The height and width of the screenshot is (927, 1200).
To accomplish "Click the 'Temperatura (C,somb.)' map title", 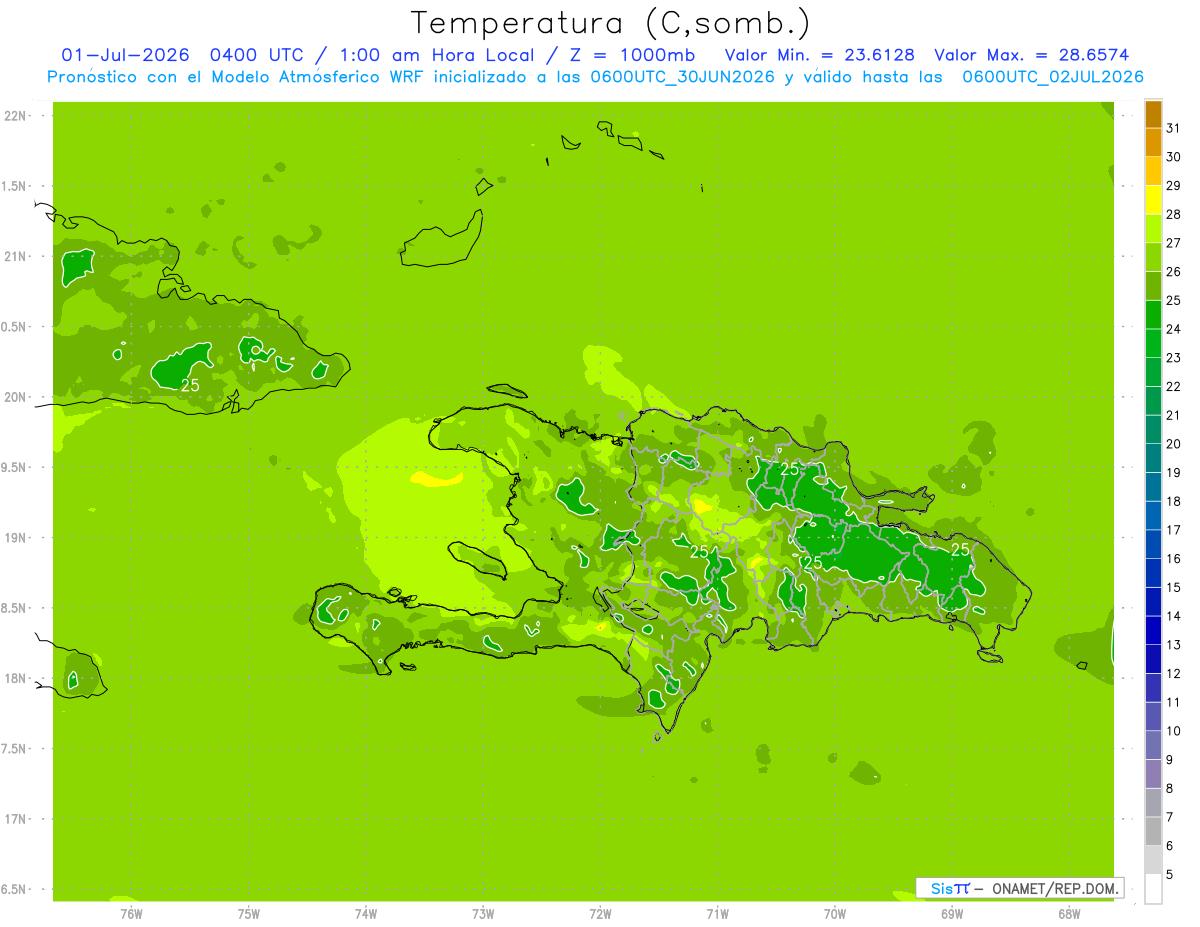I will point(611,23).
